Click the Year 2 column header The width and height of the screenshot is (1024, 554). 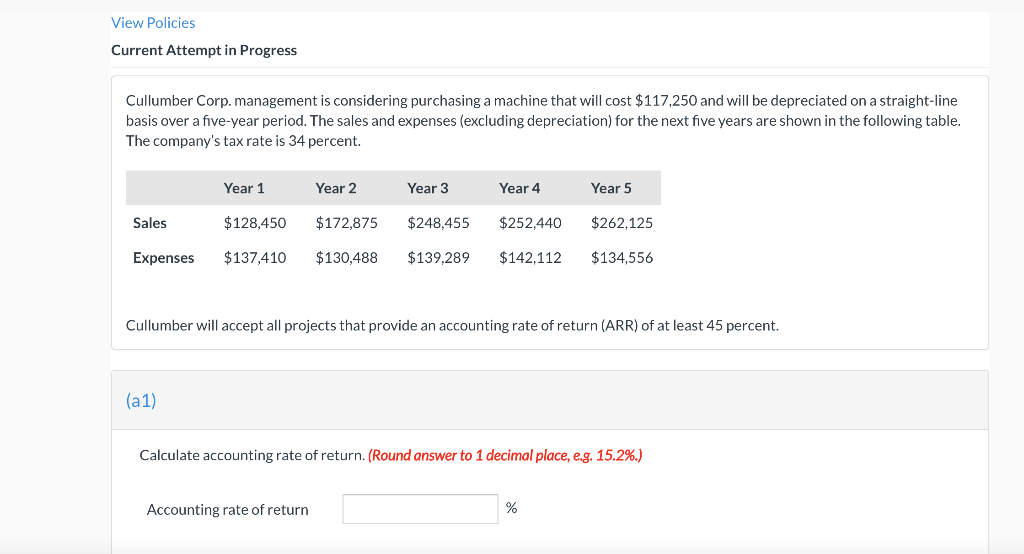coord(336,188)
